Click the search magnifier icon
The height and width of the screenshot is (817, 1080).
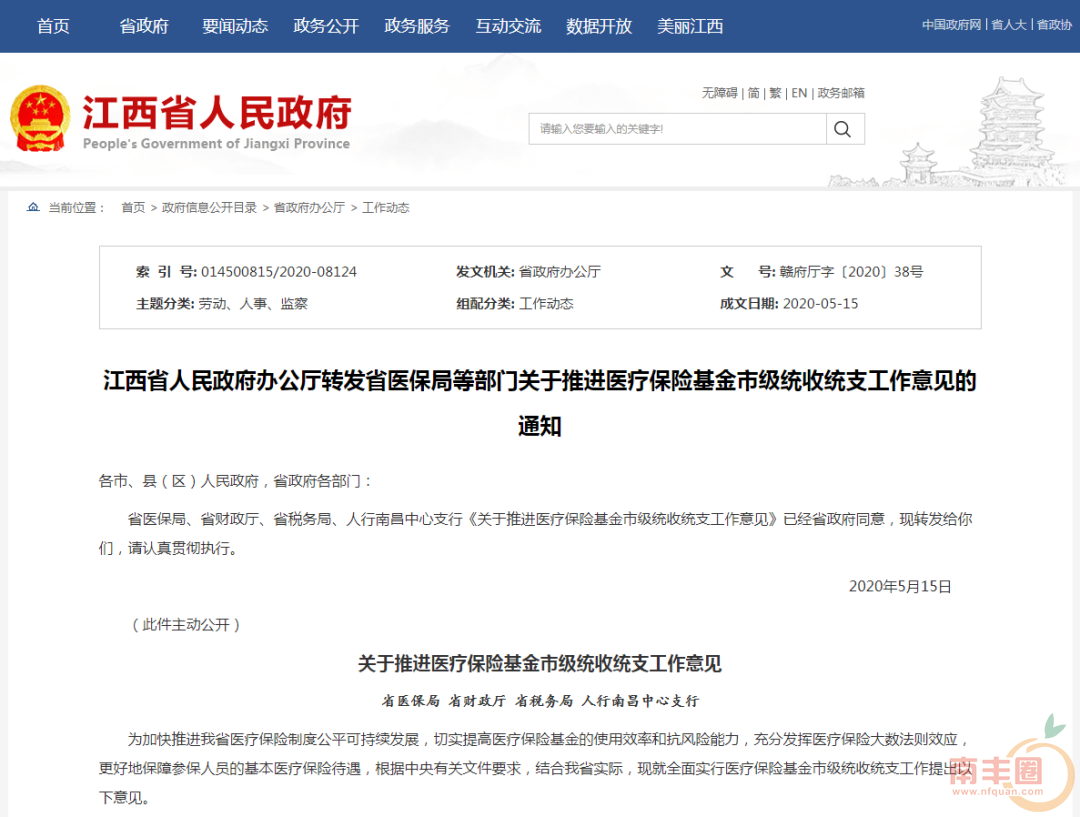point(843,129)
